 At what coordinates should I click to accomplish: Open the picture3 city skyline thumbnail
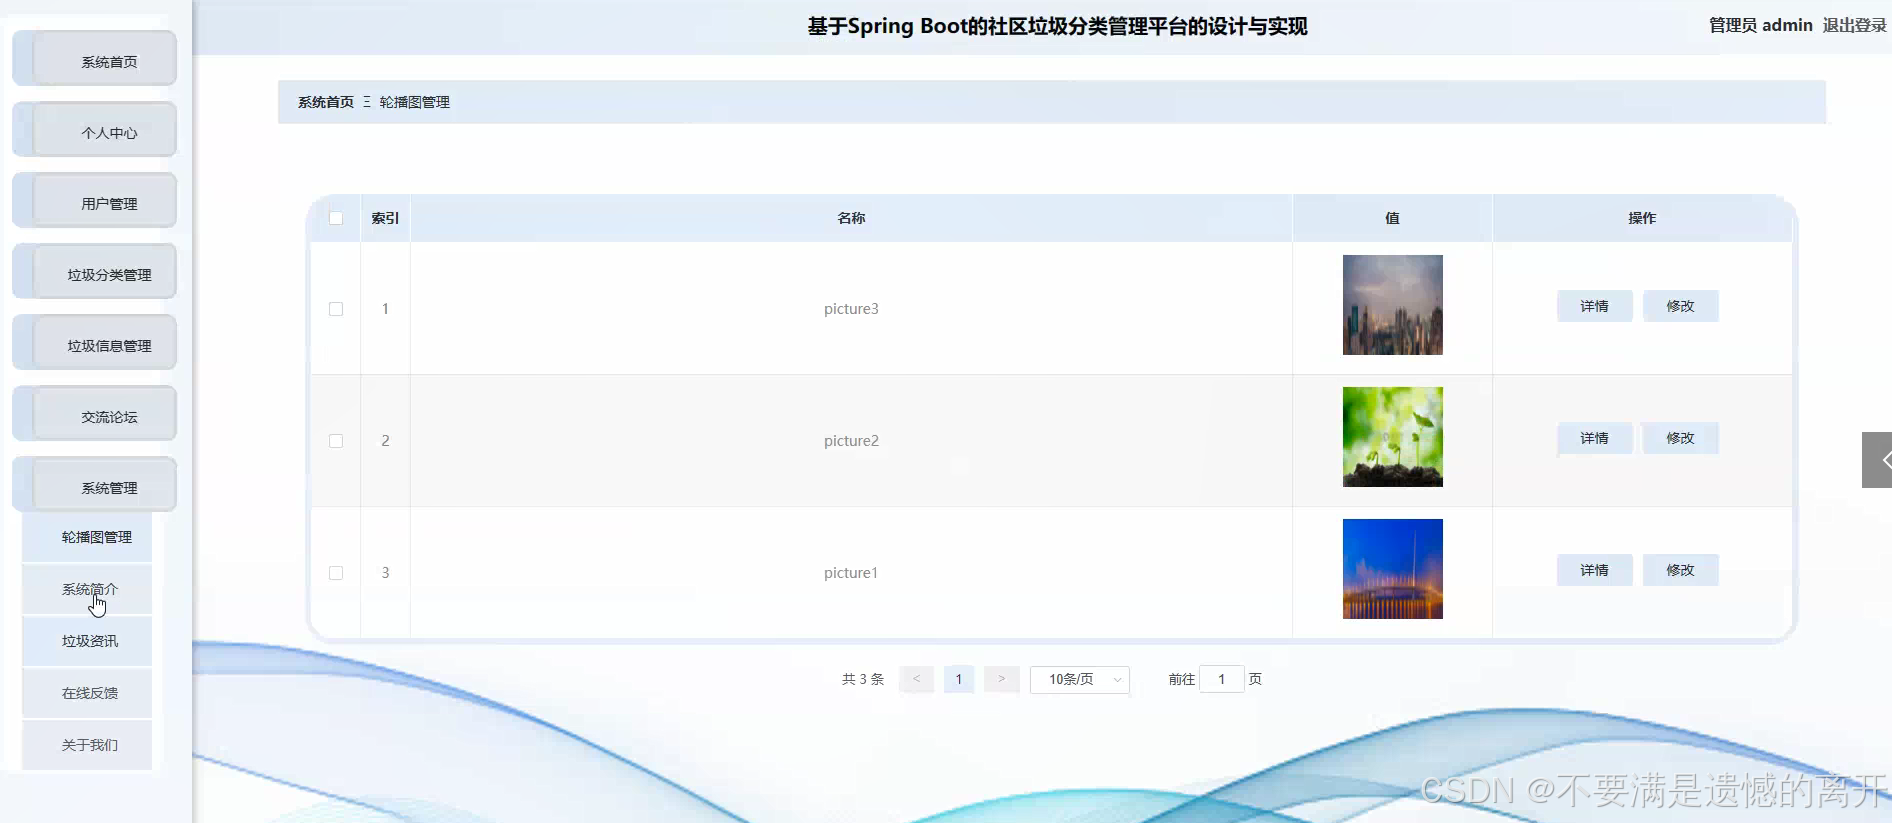(x=1392, y=305)
